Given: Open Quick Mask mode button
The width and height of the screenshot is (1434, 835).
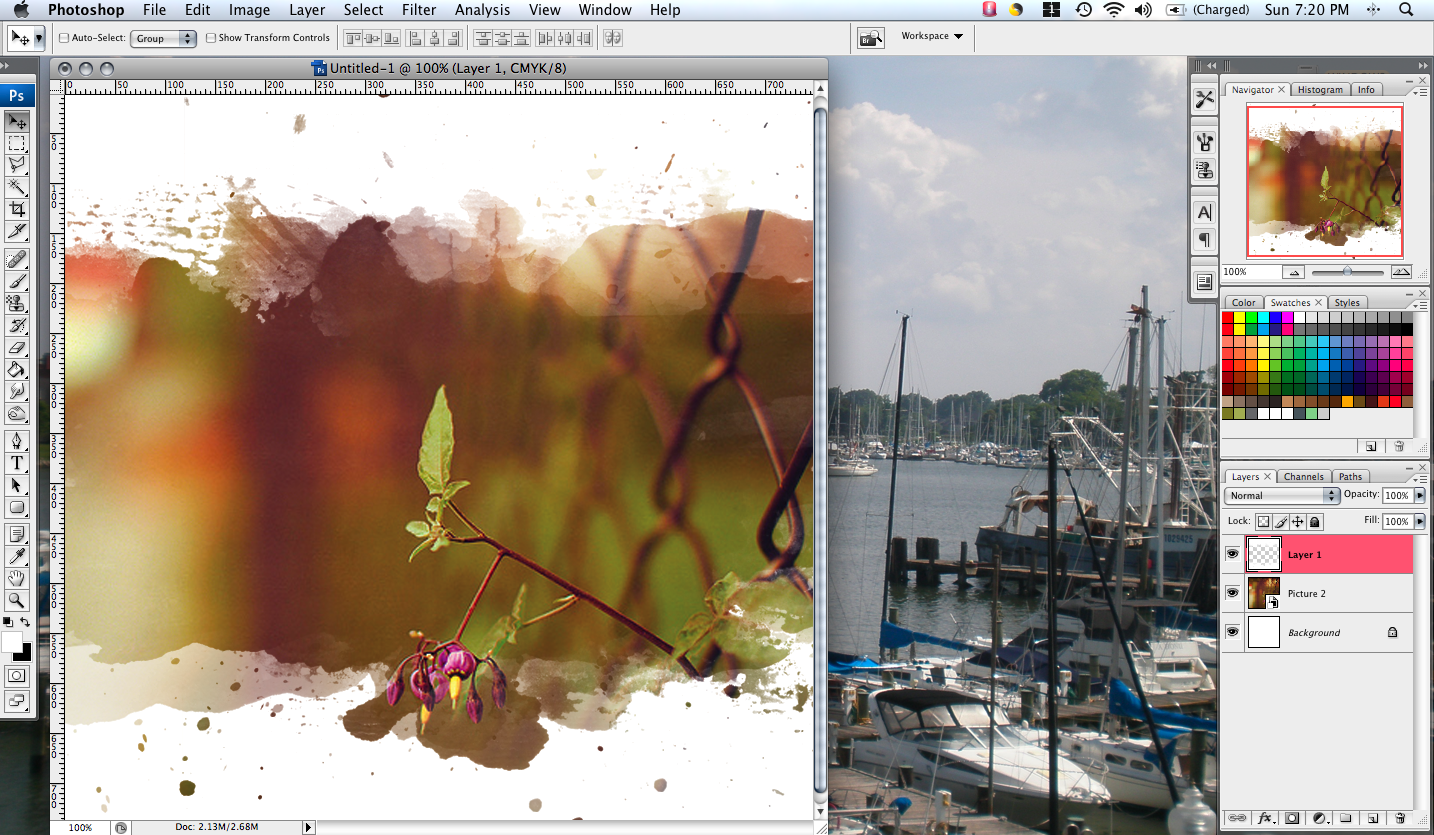Looking at the screenshot, I should tap(16, 675).
